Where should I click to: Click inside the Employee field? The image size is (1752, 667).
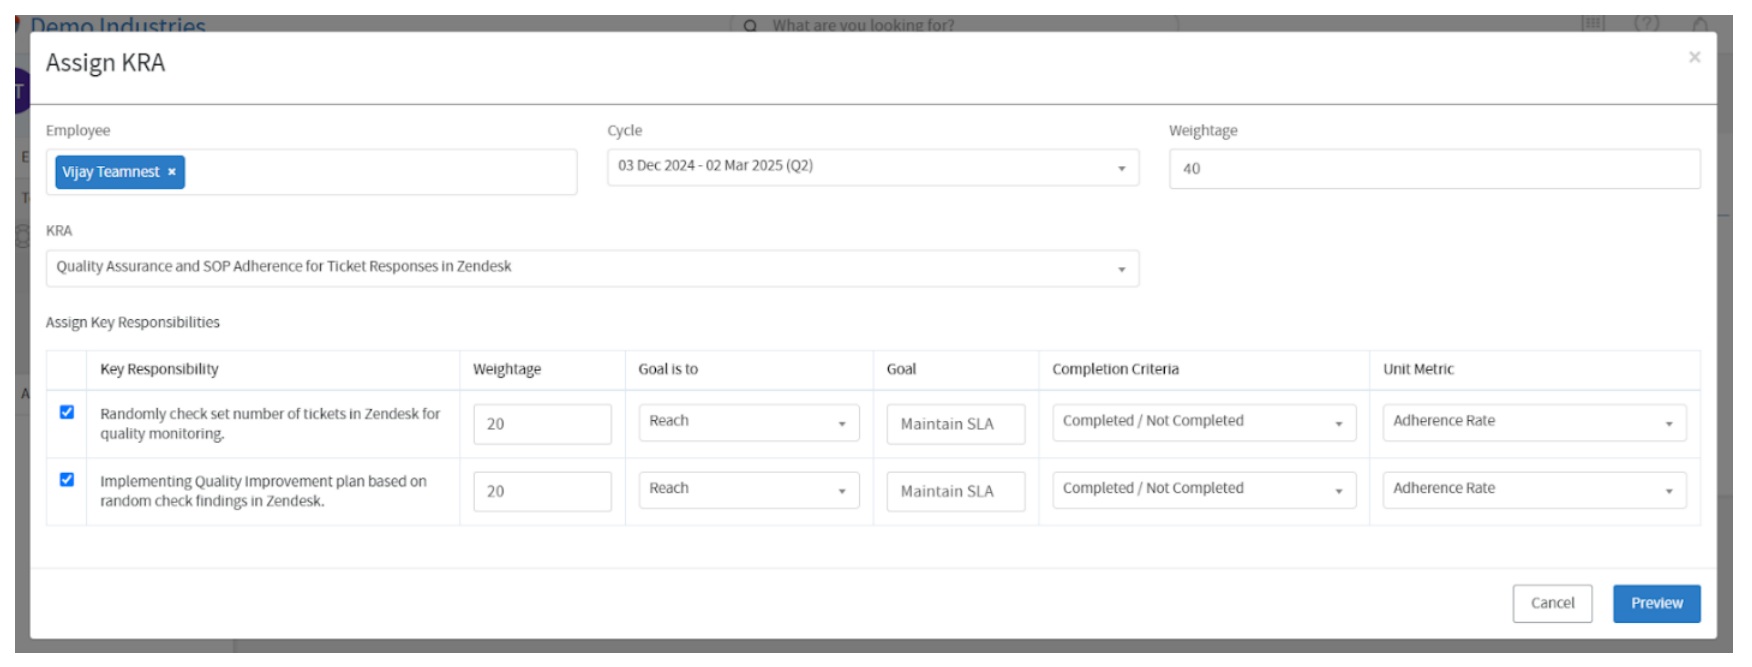coord(380,172)
